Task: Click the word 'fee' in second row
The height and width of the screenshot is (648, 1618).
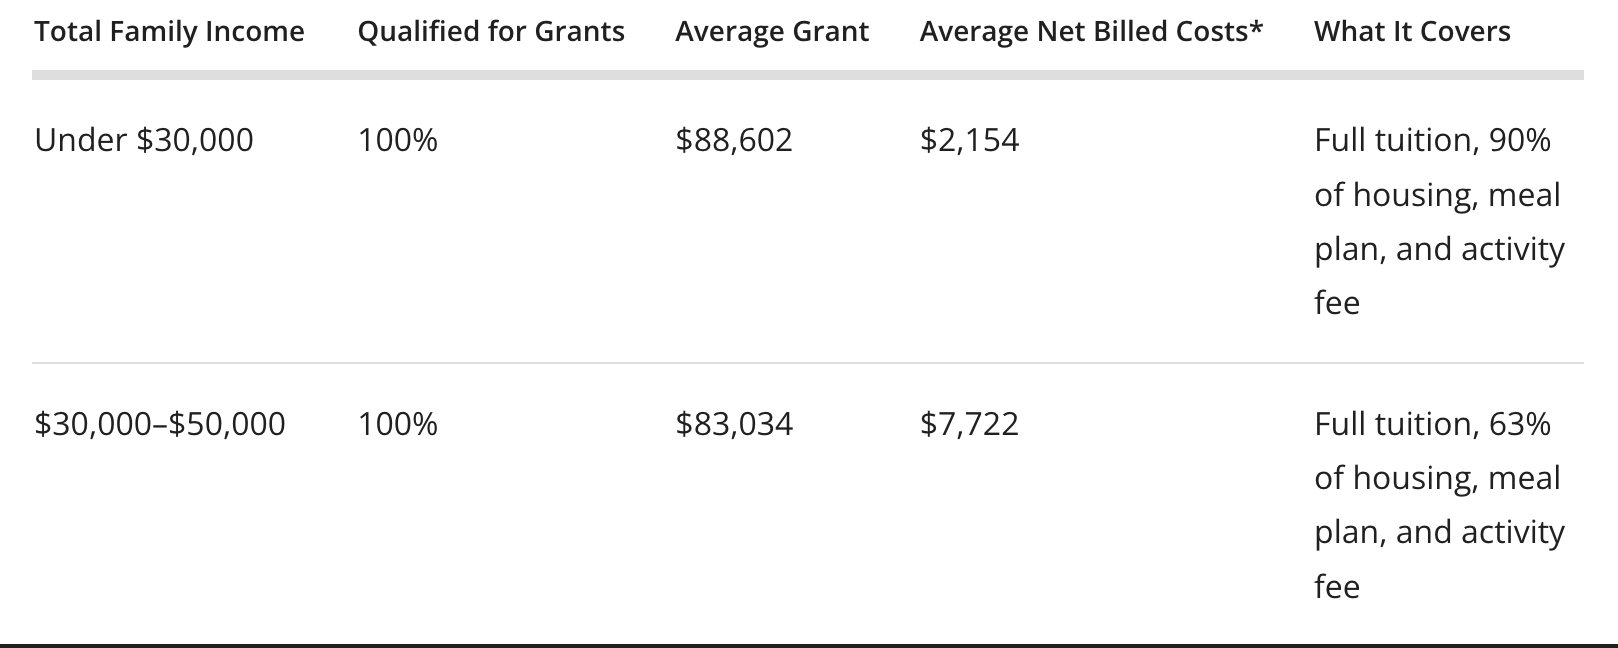Action: point(1337,586)
